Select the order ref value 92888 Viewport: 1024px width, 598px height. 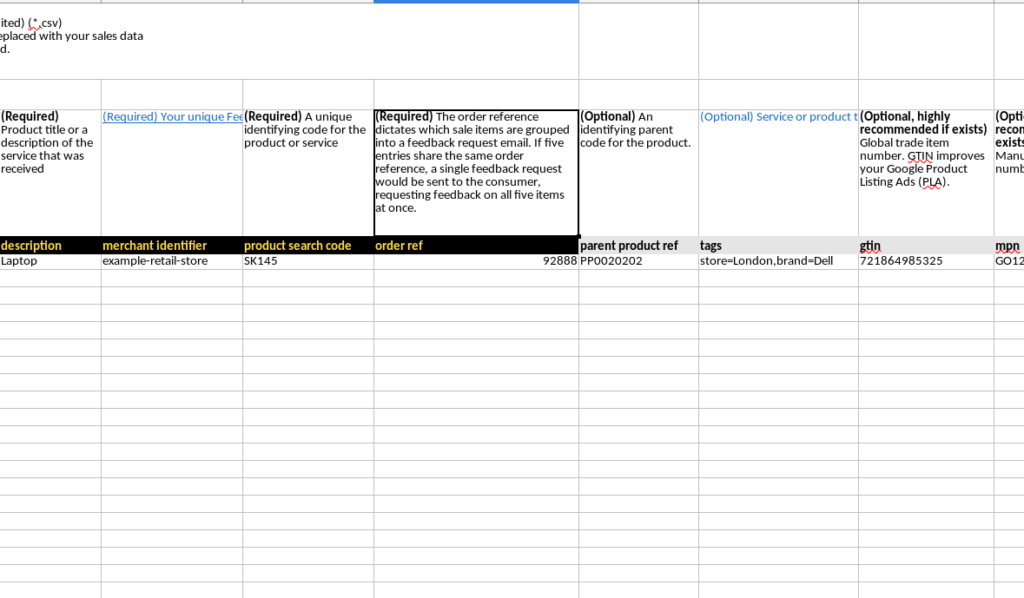[x=475, y=262]
